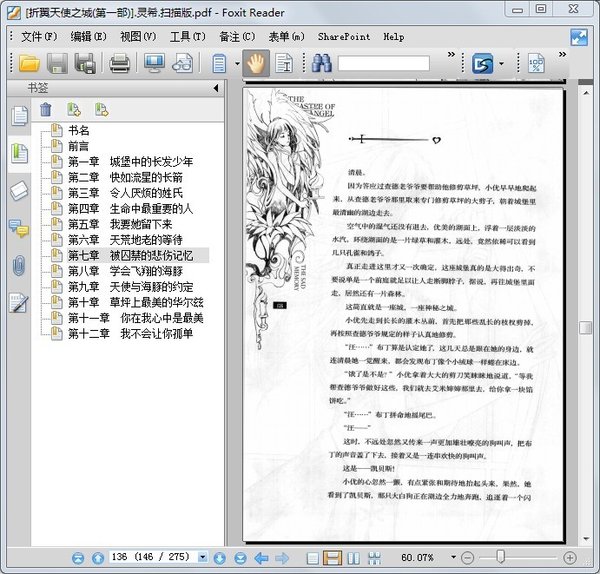This screenshot has height=574, width=600.
Task: Open the Help menu
Action: 394,37
